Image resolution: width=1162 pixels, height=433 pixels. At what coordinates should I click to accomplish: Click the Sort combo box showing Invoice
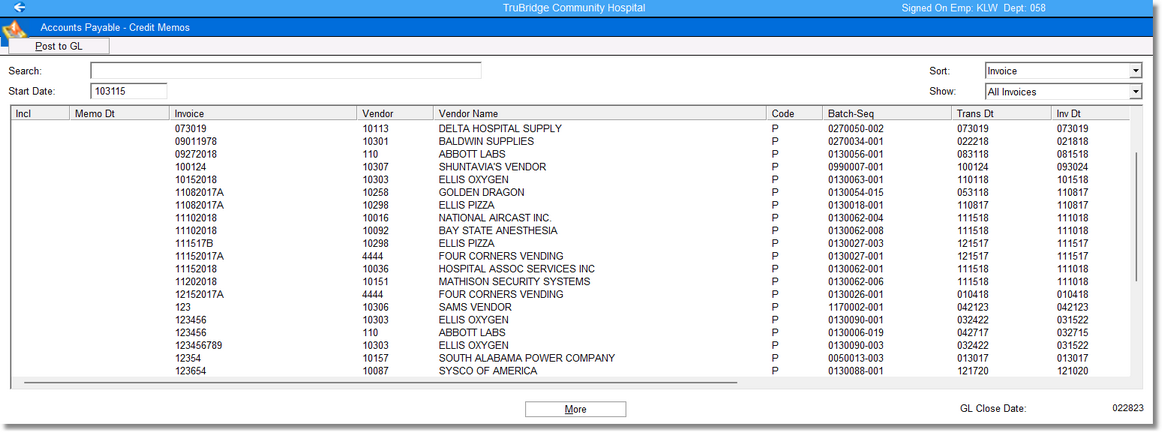pos(1063,71)
